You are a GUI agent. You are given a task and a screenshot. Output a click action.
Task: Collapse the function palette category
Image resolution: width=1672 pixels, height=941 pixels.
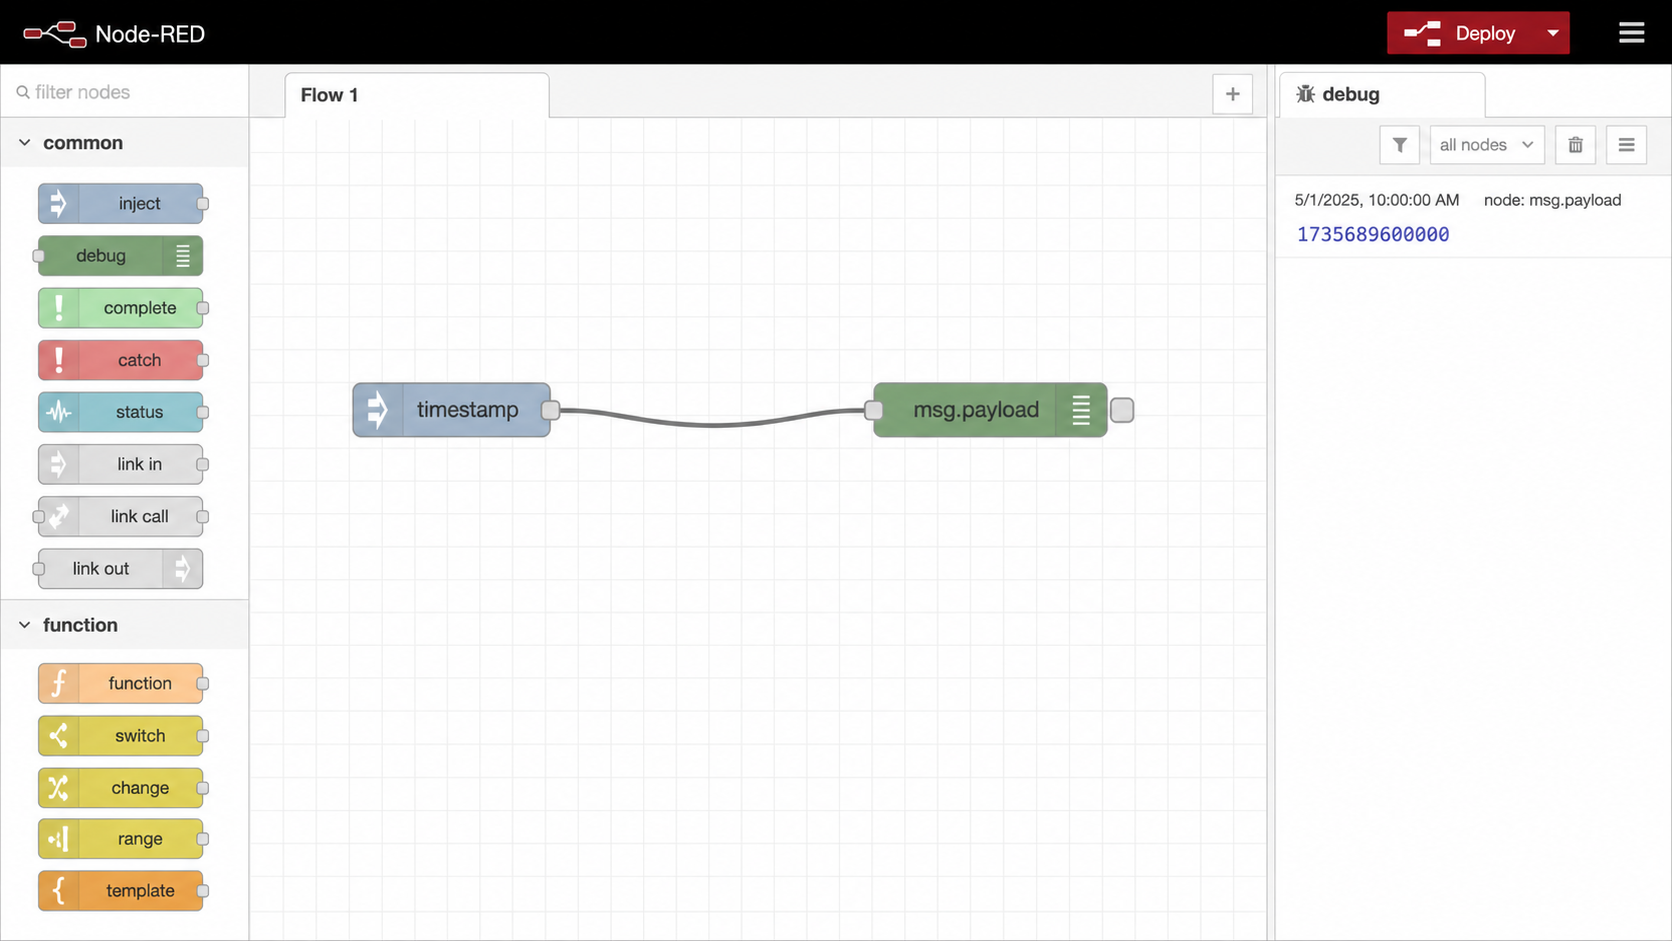click(125, 625)
